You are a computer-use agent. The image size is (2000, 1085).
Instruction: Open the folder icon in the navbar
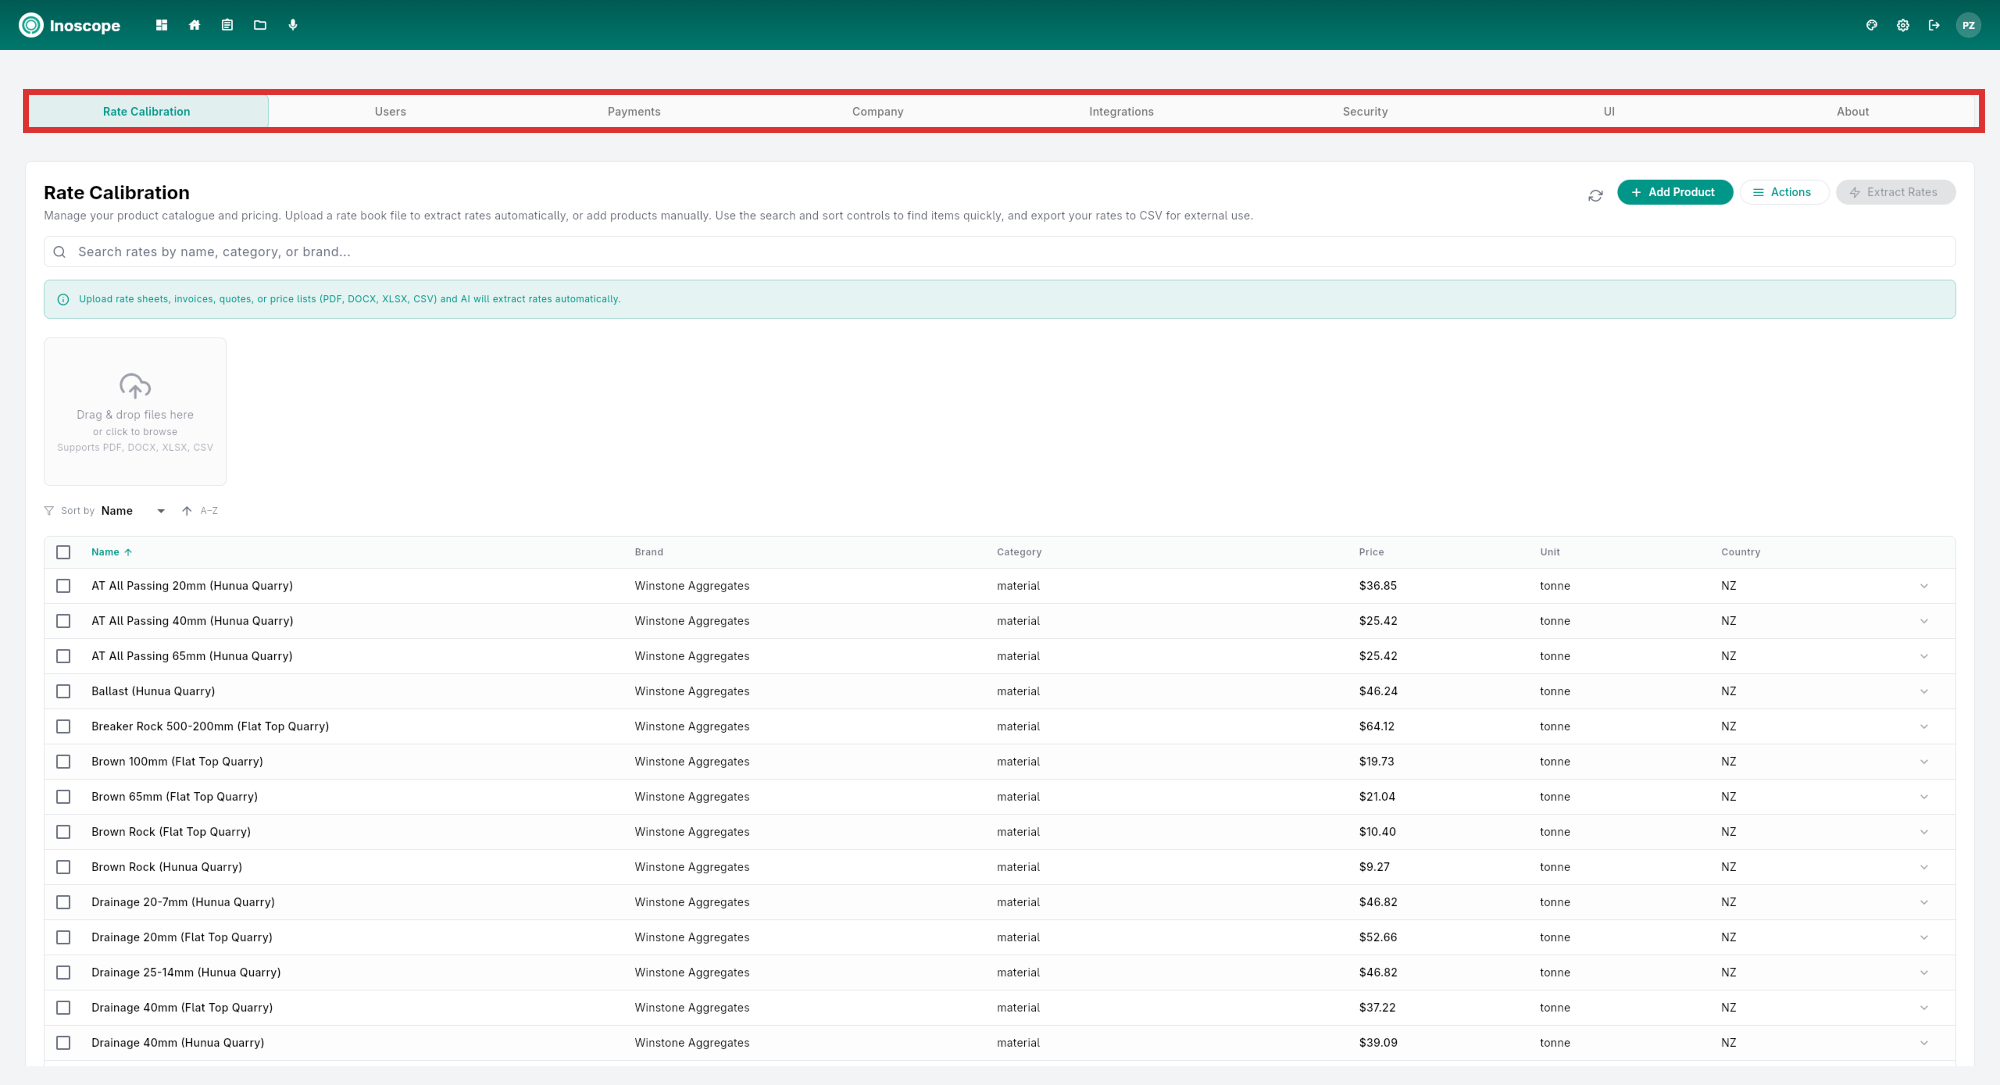pyautogui.click(x=260, y=24)
